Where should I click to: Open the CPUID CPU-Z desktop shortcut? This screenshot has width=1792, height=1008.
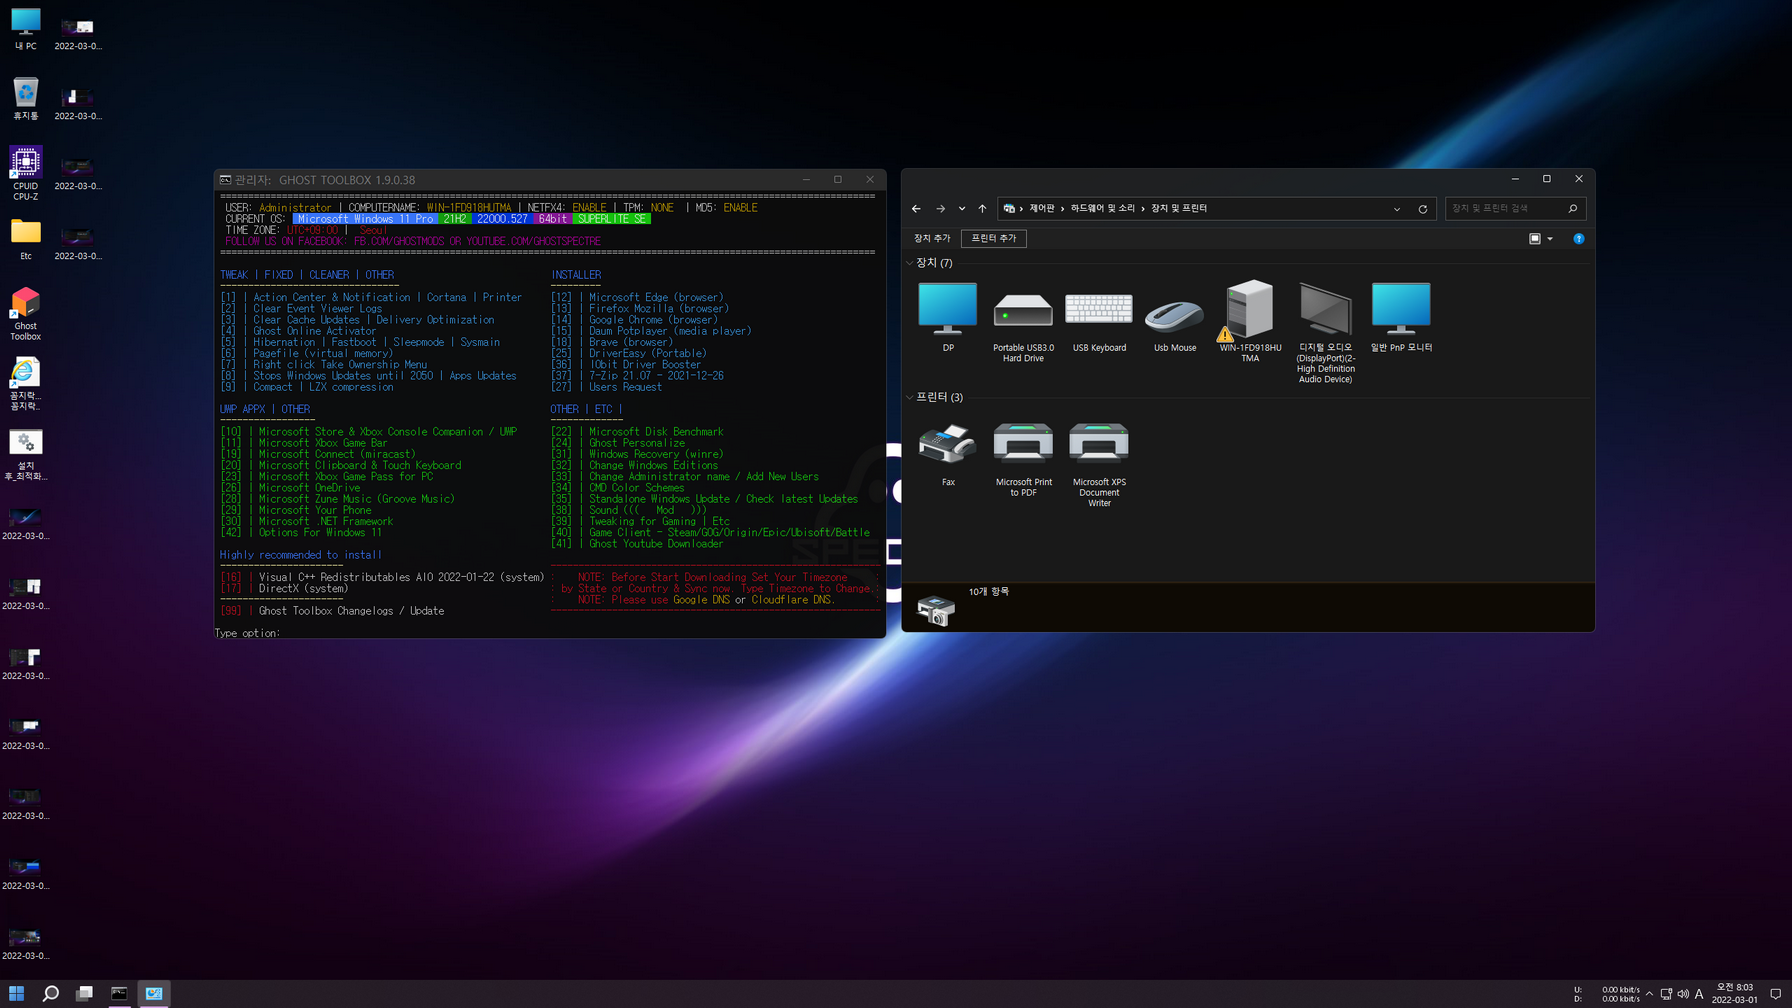click(25, 174)
